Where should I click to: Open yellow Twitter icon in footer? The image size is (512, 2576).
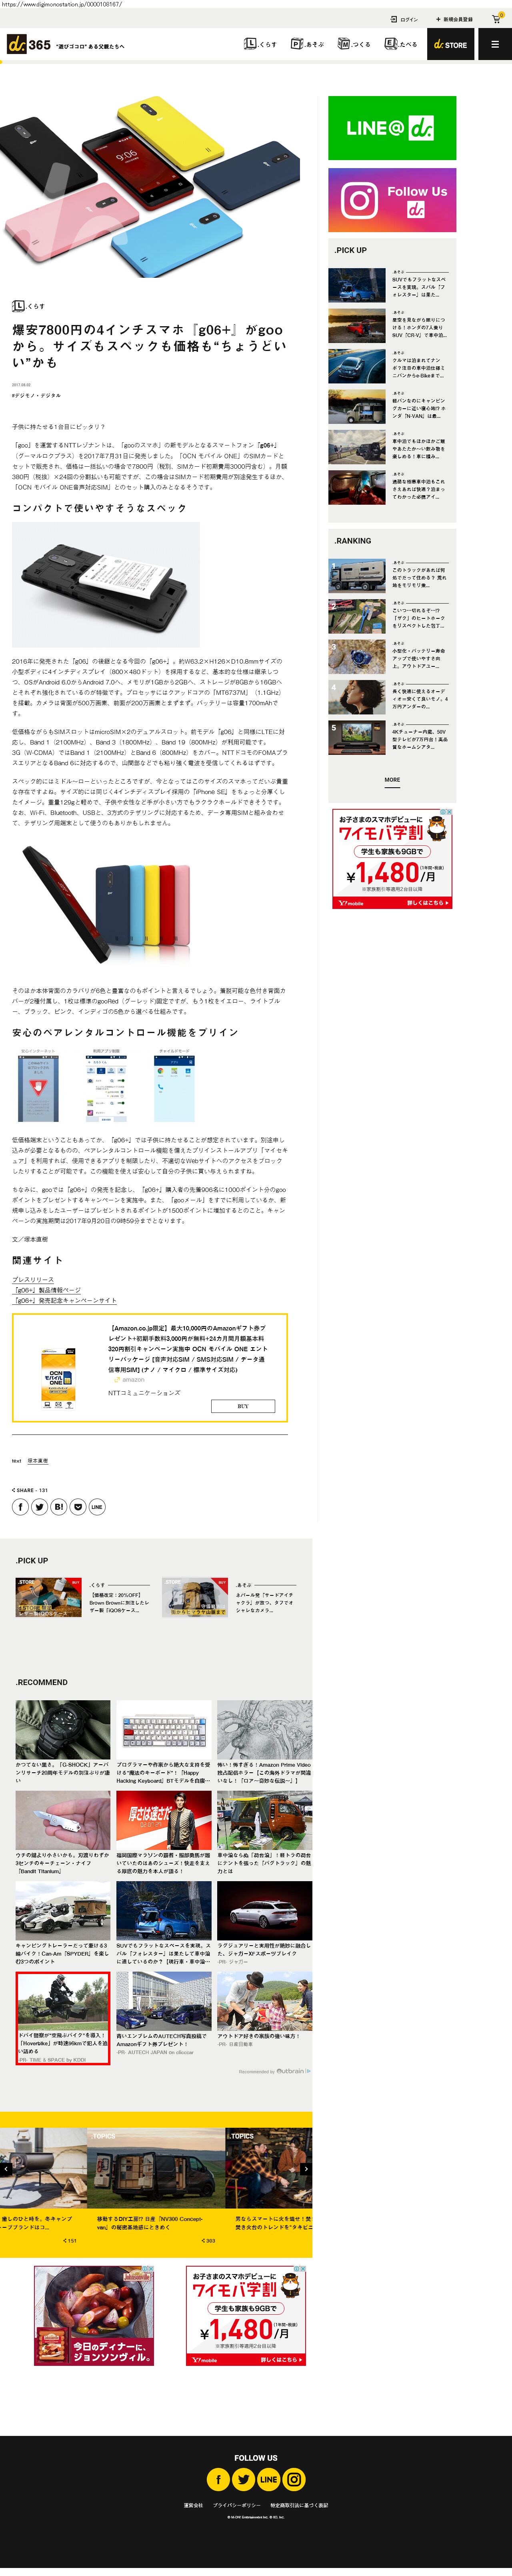243,2479
